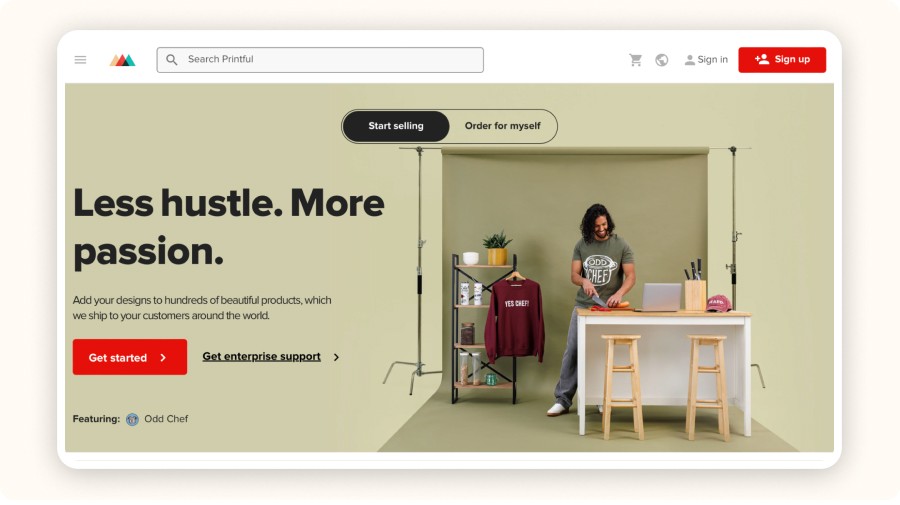900x505 pixels.
Task: Open the hamburger navigation menu
Action: pyautogui.click(x=80, y=60)
